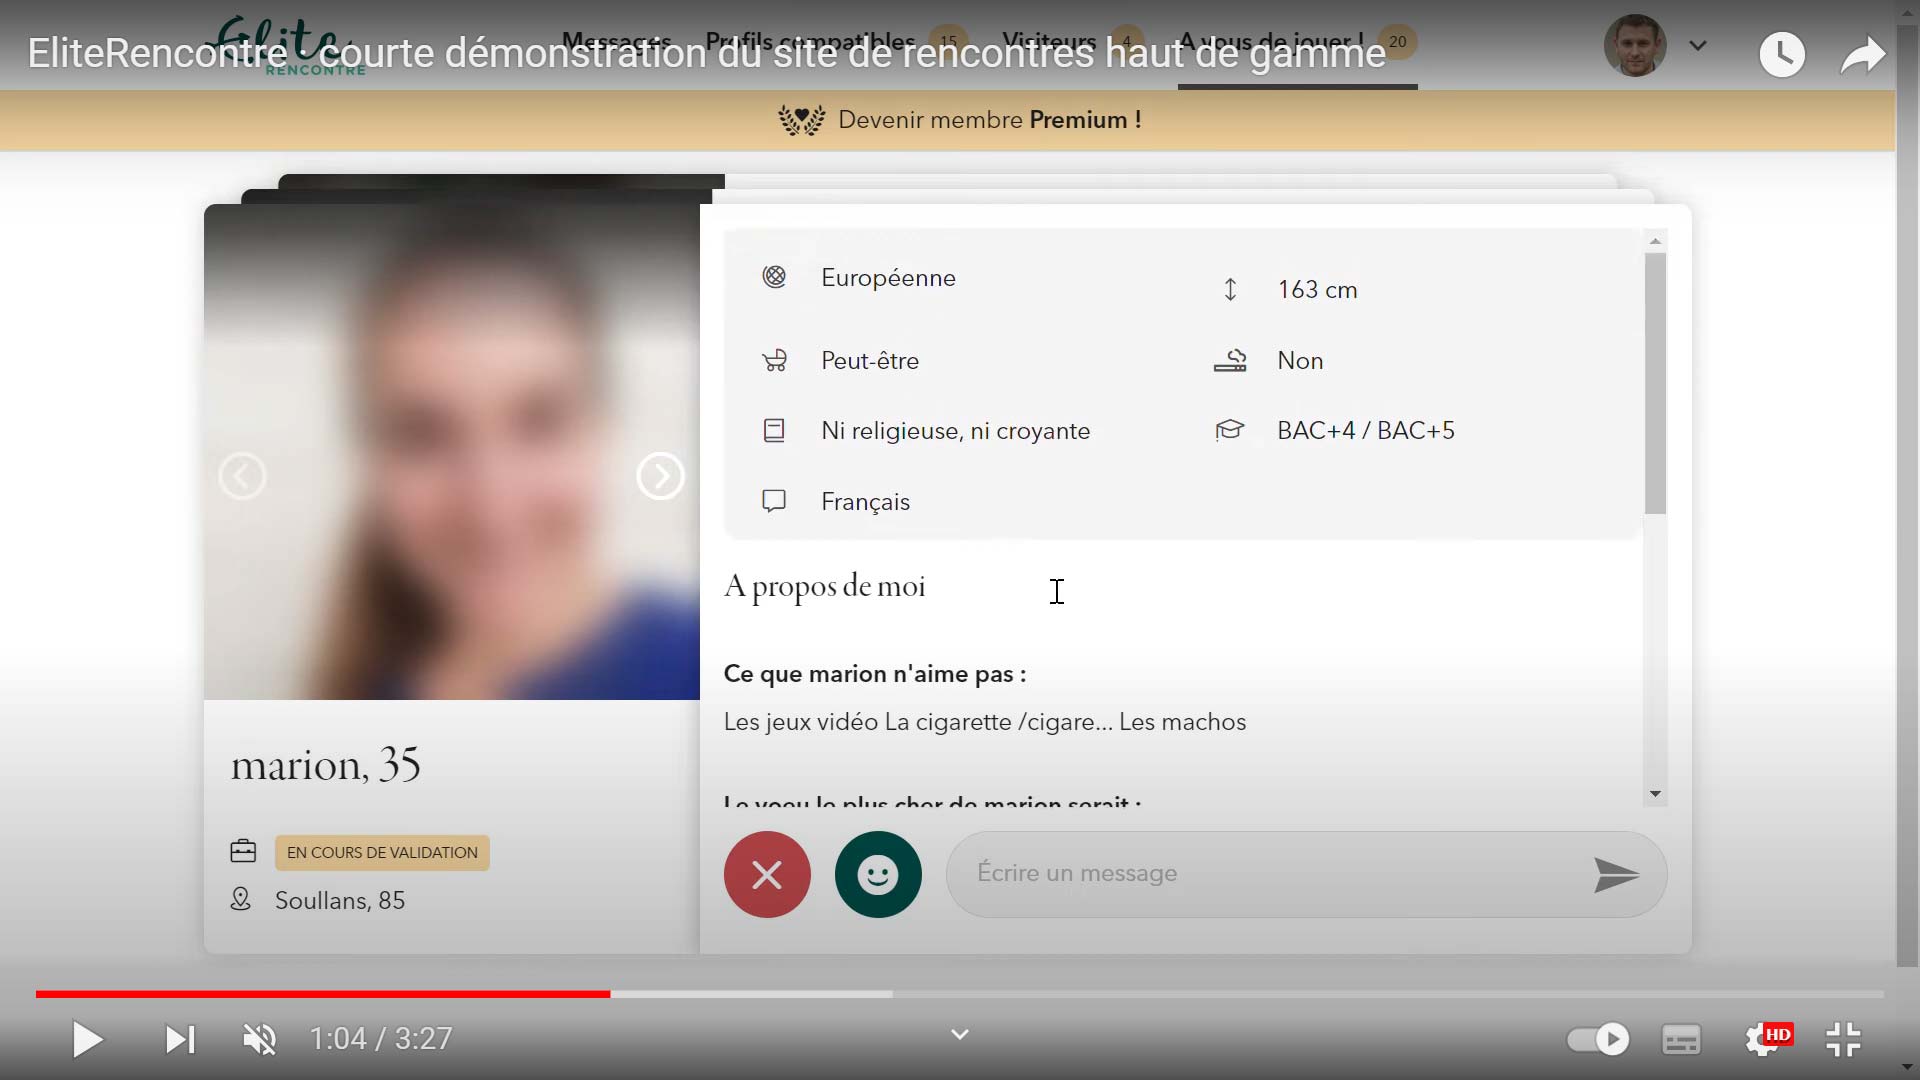
Task: Reject the profile with red X button
Action: (767, 875)
